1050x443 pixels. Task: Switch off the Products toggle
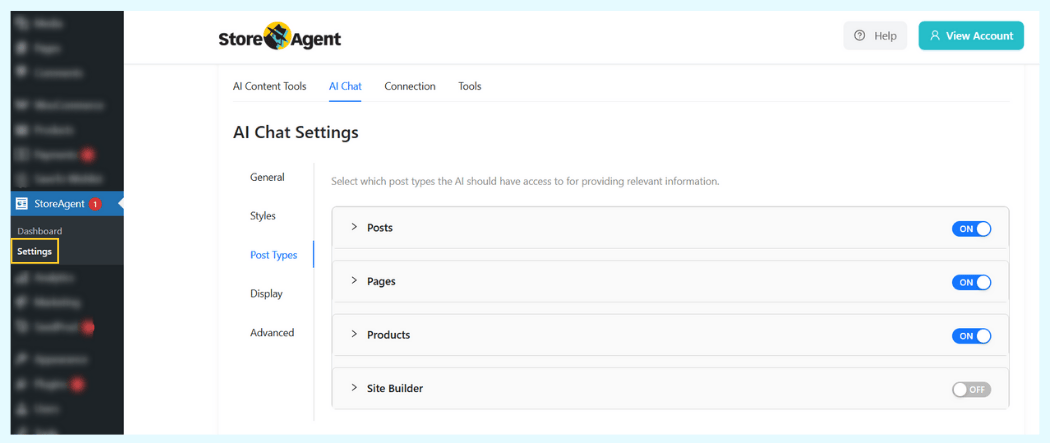[971, 336]
